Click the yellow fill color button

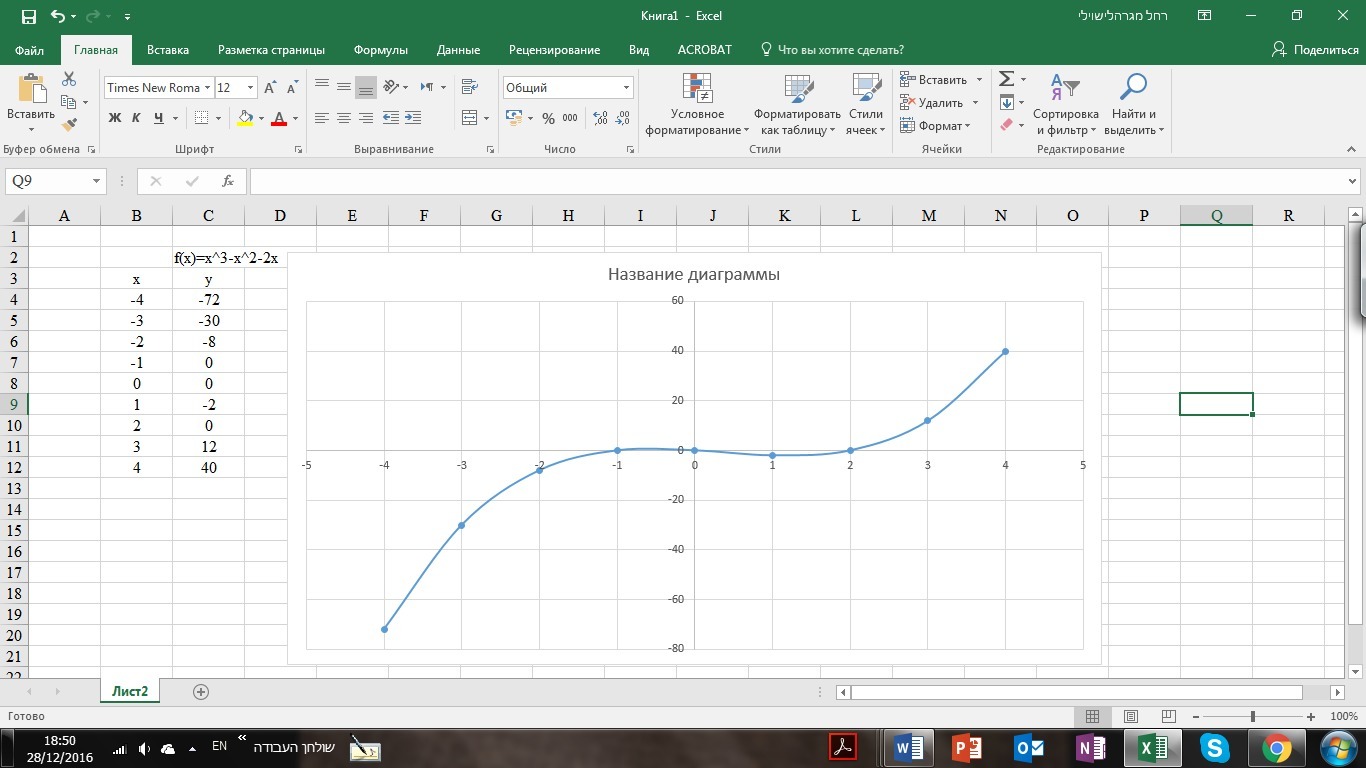(x=245, y=118)
